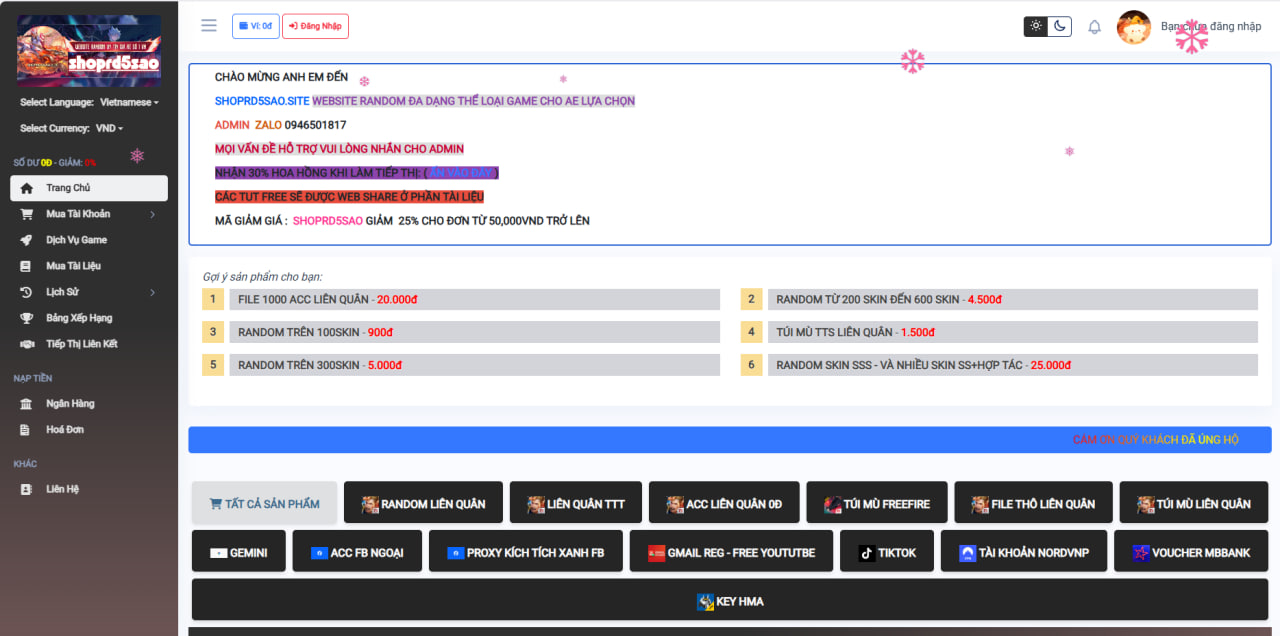Open the TÚI MÙ FREEFIRE category
Image resolution: width=1280 pixels, height=636 pixels.
click(x=877, y=502)
